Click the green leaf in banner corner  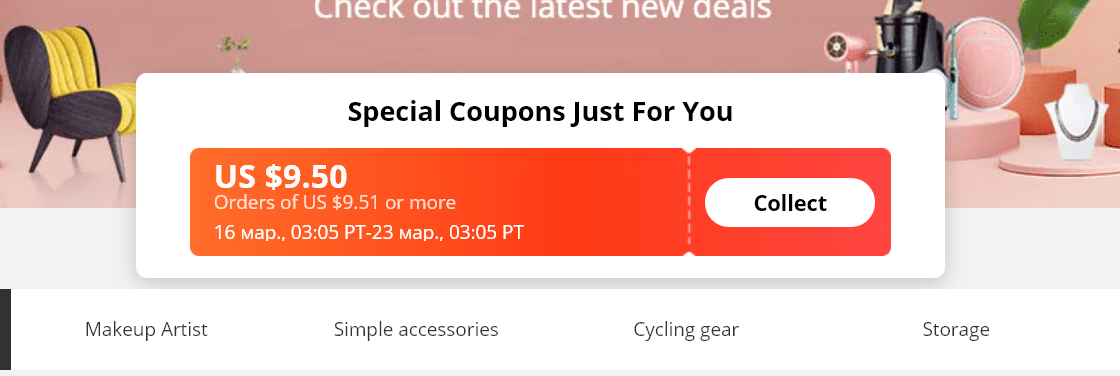point(1054,23)
